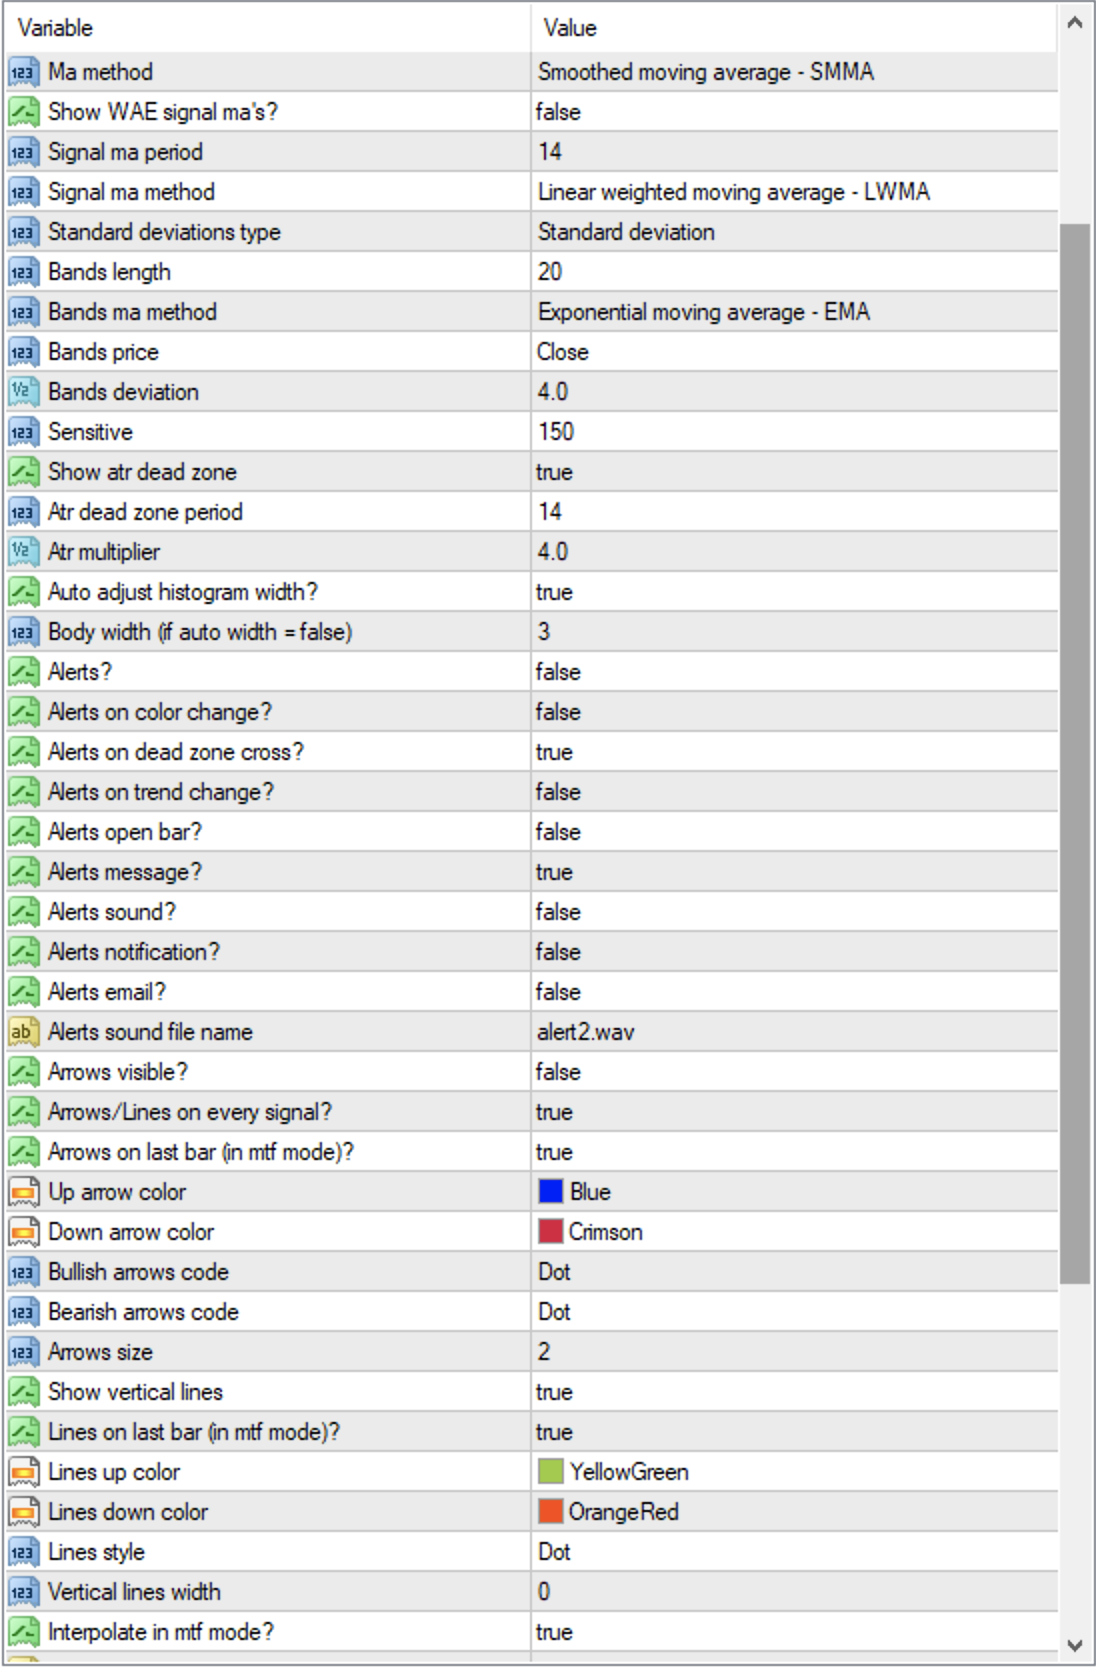Click the string icon beside Alerts sound file name
Viewport: 1096px width, 1670px height.
pos(23,1032)
